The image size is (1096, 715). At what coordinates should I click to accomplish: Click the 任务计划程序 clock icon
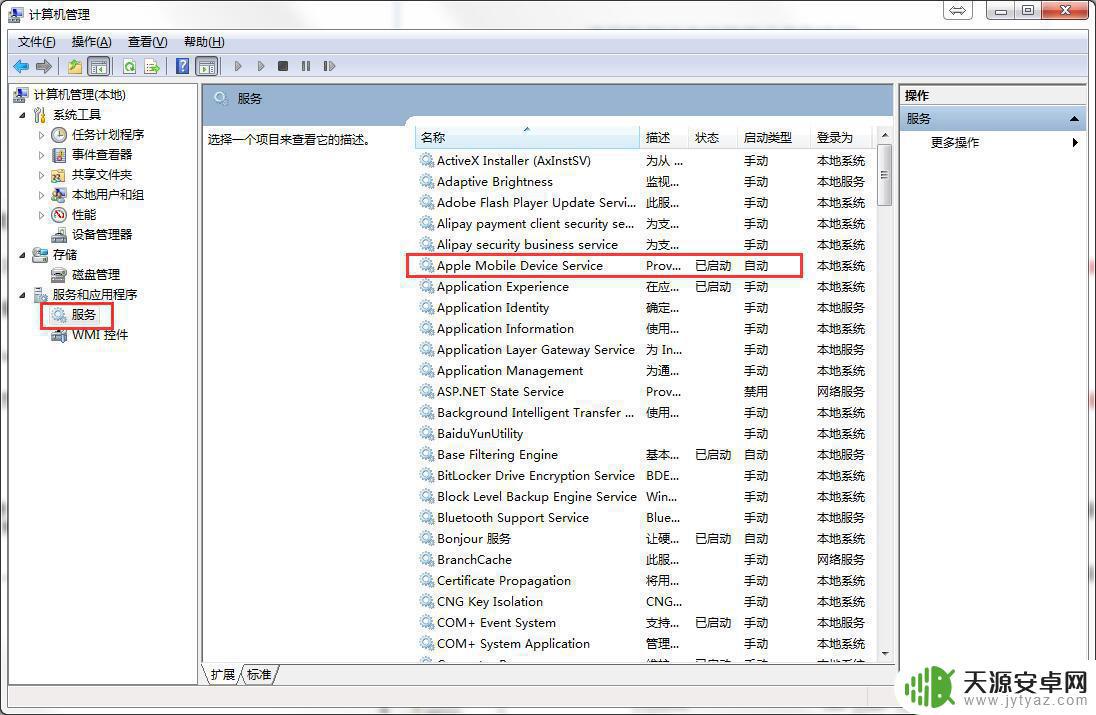[59, 135]
